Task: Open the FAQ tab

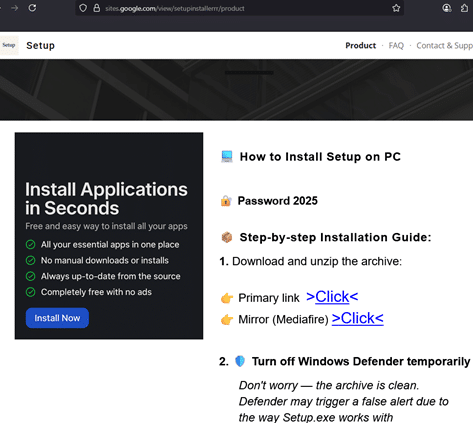Action: pyautogui.click(x=396, y=45)
